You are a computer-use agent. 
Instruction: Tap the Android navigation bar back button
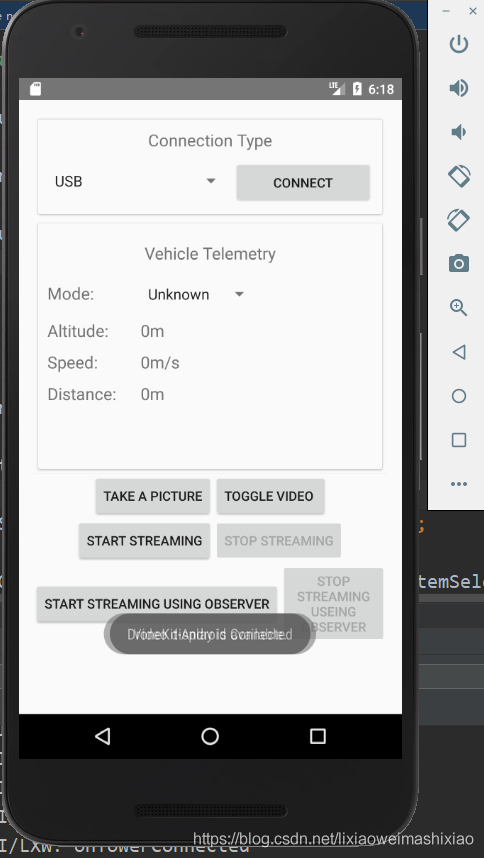(102, 736)
